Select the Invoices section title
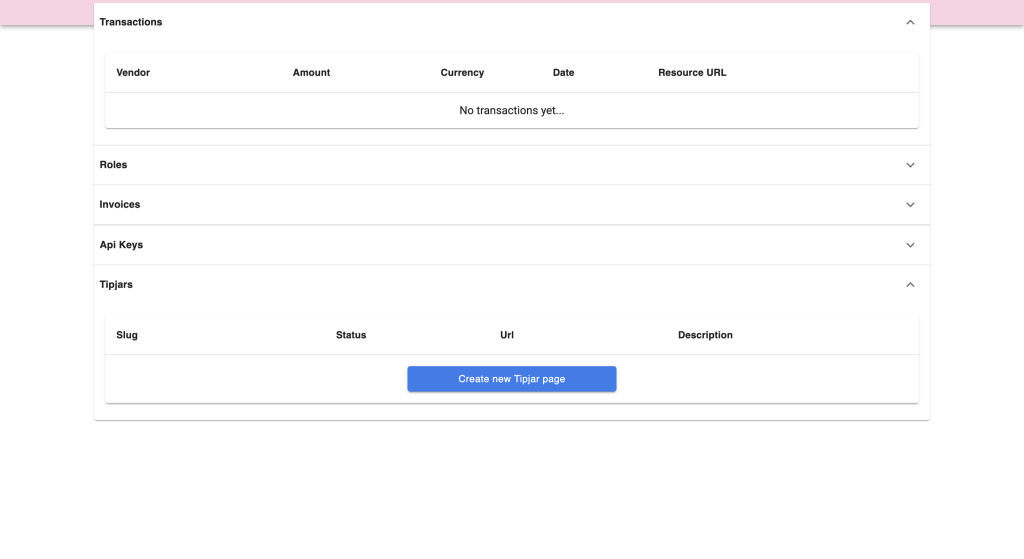Image resolution: width=1024 pixels, height=559 pixels. [x=120, y=205]
